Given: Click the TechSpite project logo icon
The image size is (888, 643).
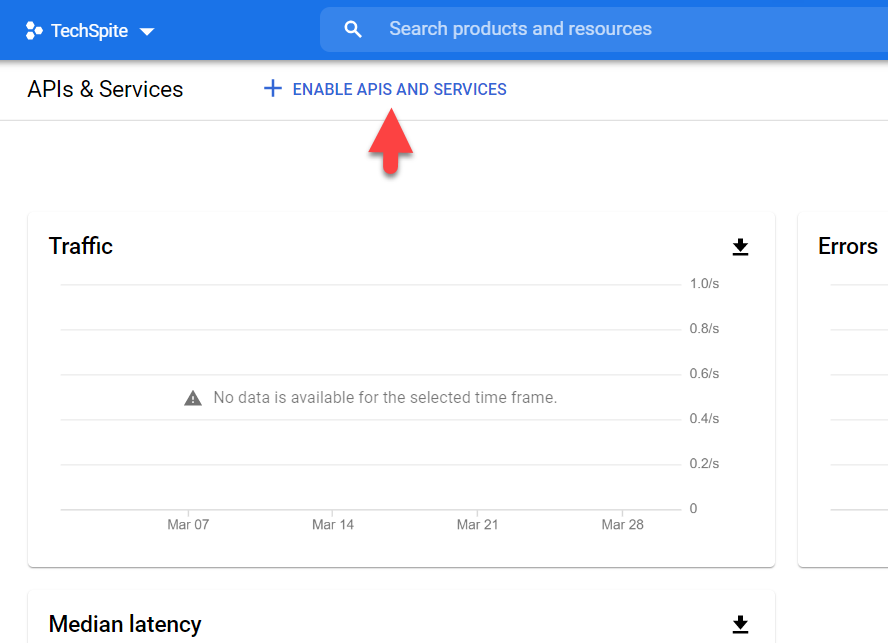Looking at the screenshot, I should pyautogui.click(x=34, y=30).
